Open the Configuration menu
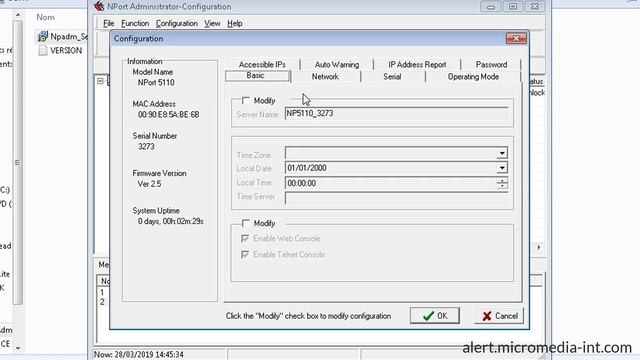The width and height of the screenshot is (640, 360). coord(177,23)
